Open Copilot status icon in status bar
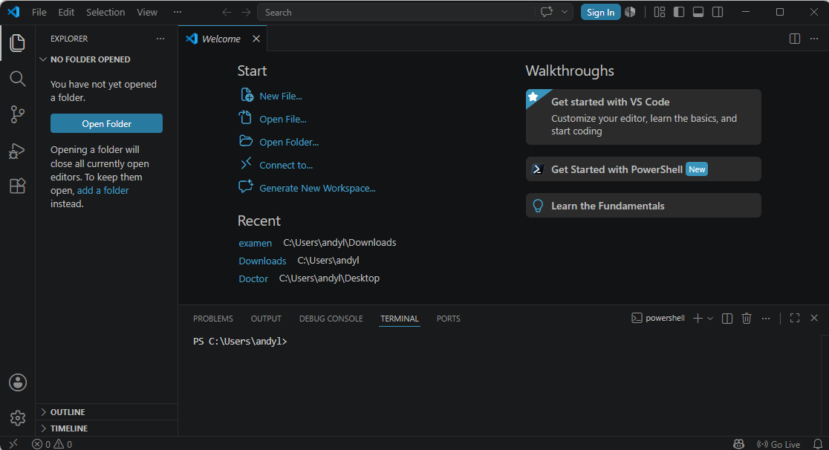 tap(739, 444)
